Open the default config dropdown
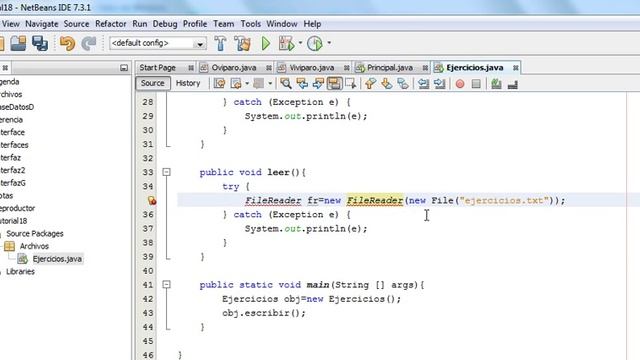Image resolution: width=640 pixels, height=360 pixels. pyautogui.click(x=200, y=43)
